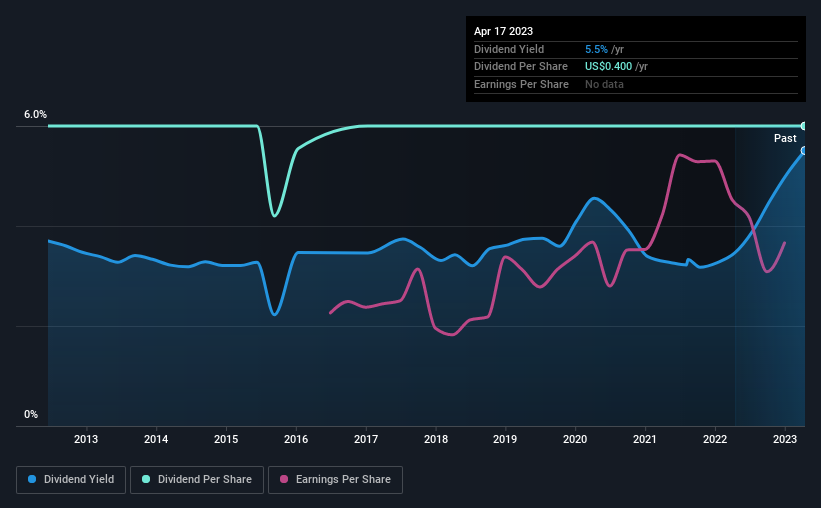
Task: Click the pink Earnings Per Share legend dot
Action: (284, 479)
